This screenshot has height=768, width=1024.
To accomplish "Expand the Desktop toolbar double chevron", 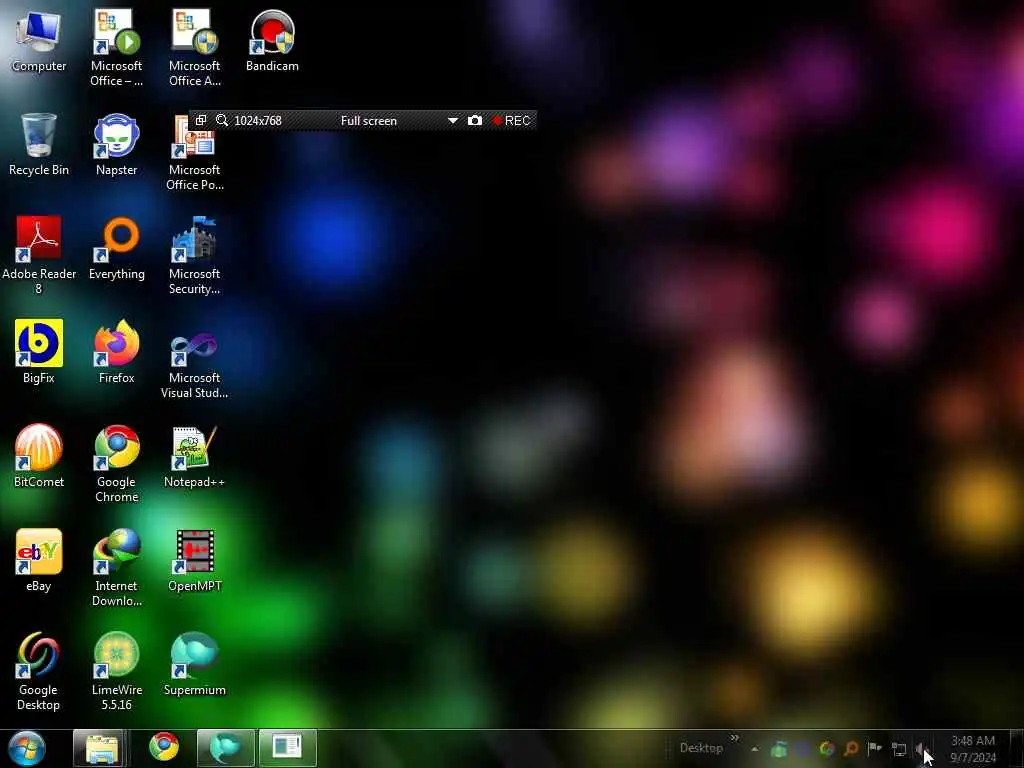I will [735, 738].
